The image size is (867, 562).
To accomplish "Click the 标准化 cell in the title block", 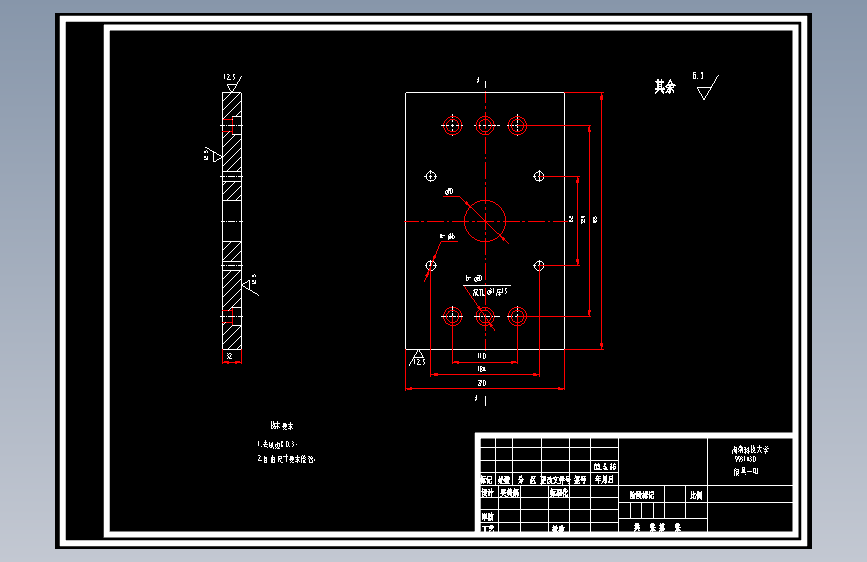I will click(558, 492).
